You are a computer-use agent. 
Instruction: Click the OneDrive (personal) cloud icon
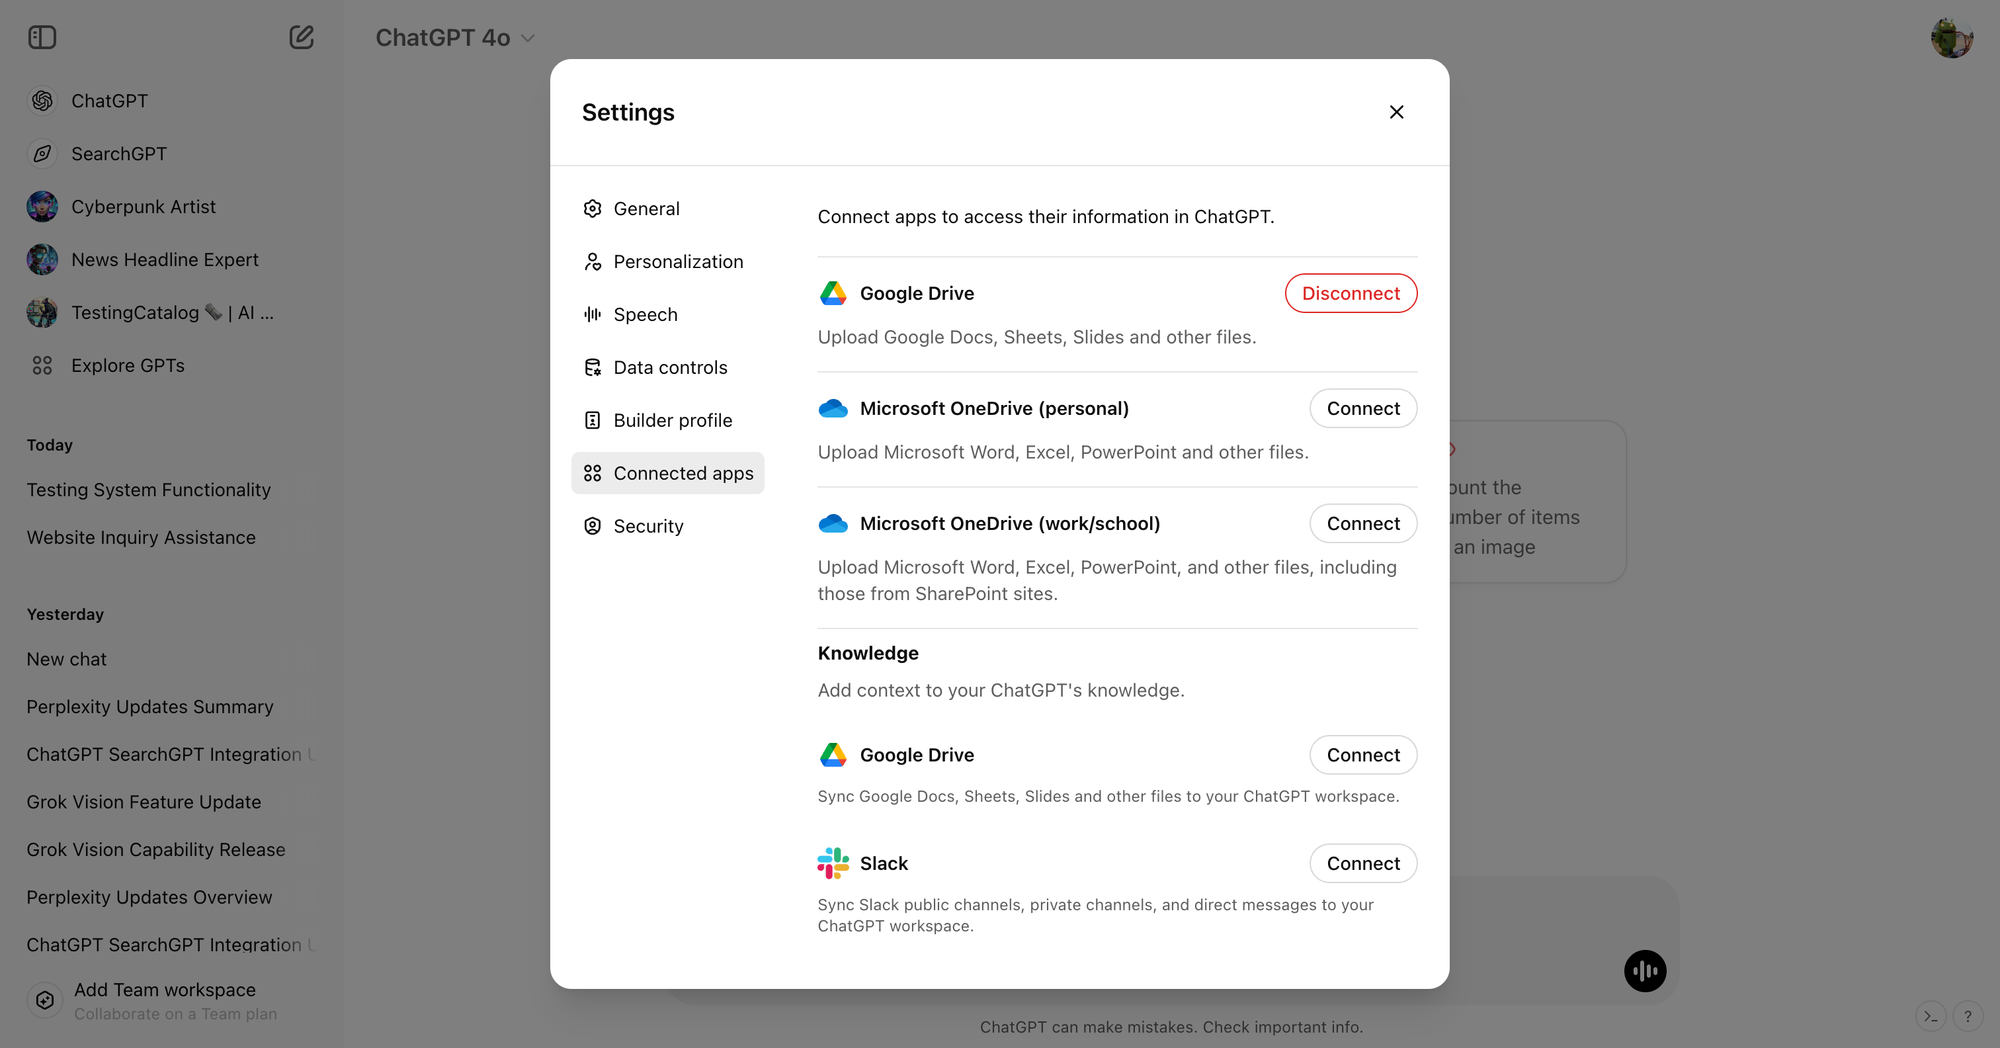point(833,409)
